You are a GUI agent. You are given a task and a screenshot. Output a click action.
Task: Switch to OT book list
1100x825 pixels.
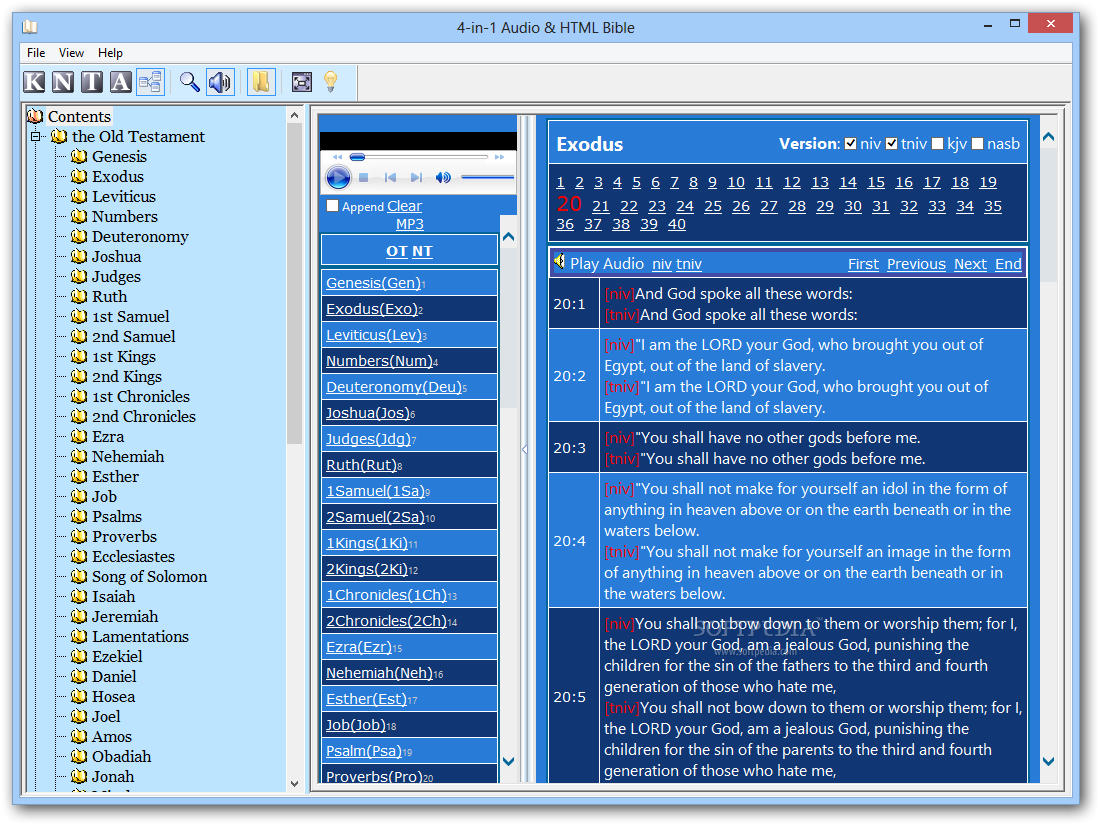[x=396, y=251]
